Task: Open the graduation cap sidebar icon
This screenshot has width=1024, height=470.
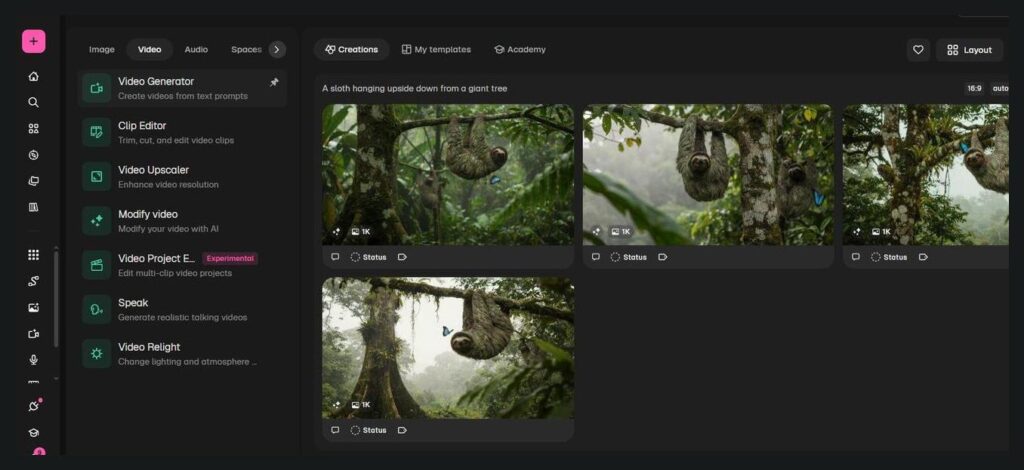Action: point(33,432)
